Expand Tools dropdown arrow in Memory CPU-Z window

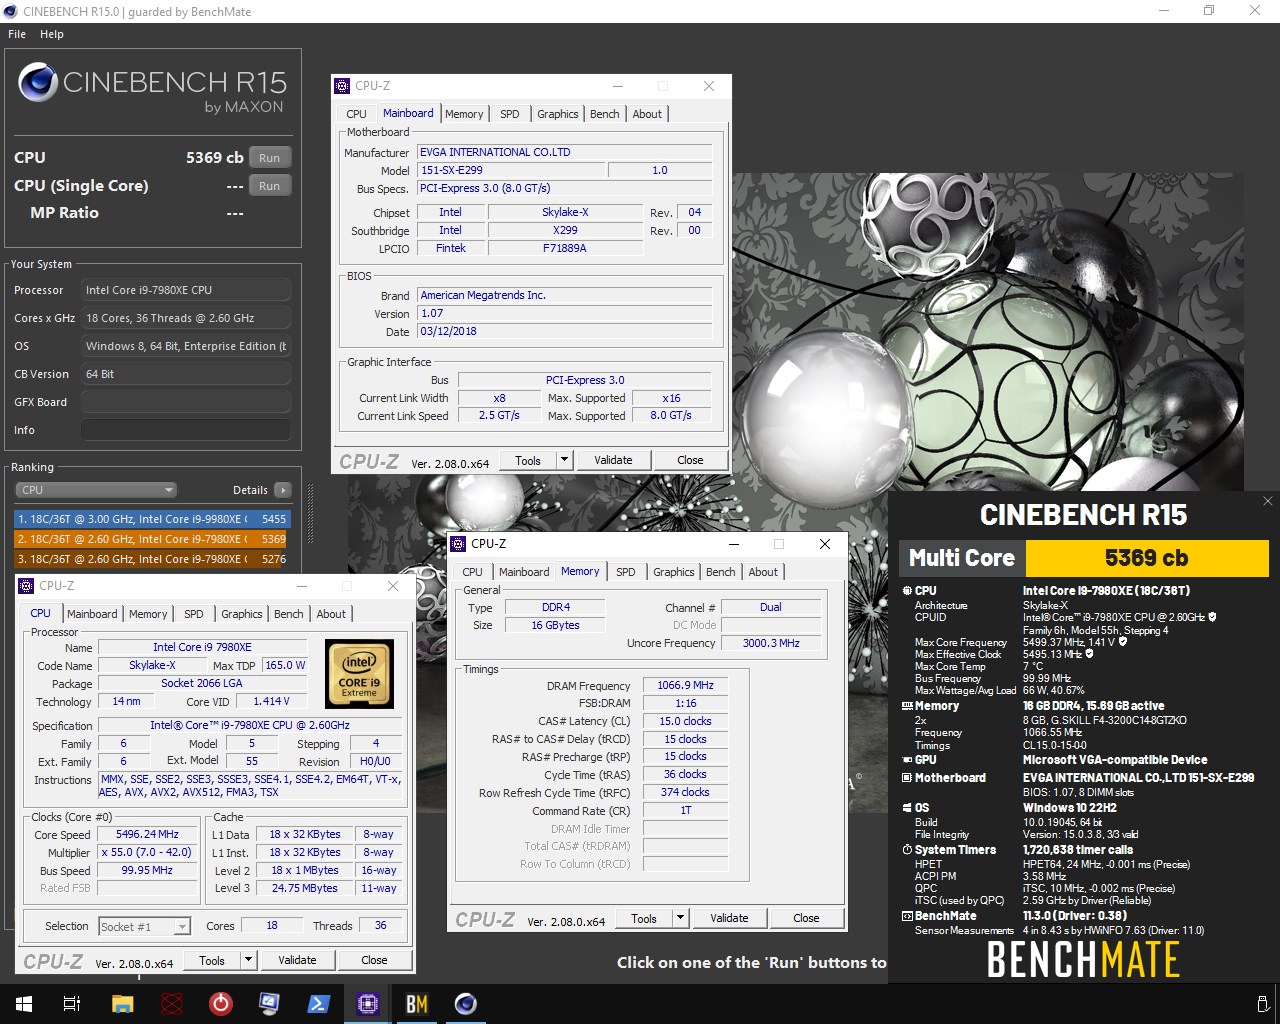(680, 919)
